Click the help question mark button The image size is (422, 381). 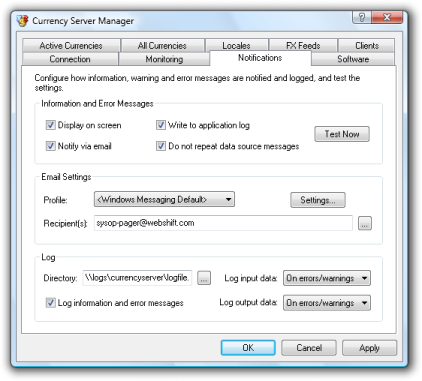(x=362, y=17)
